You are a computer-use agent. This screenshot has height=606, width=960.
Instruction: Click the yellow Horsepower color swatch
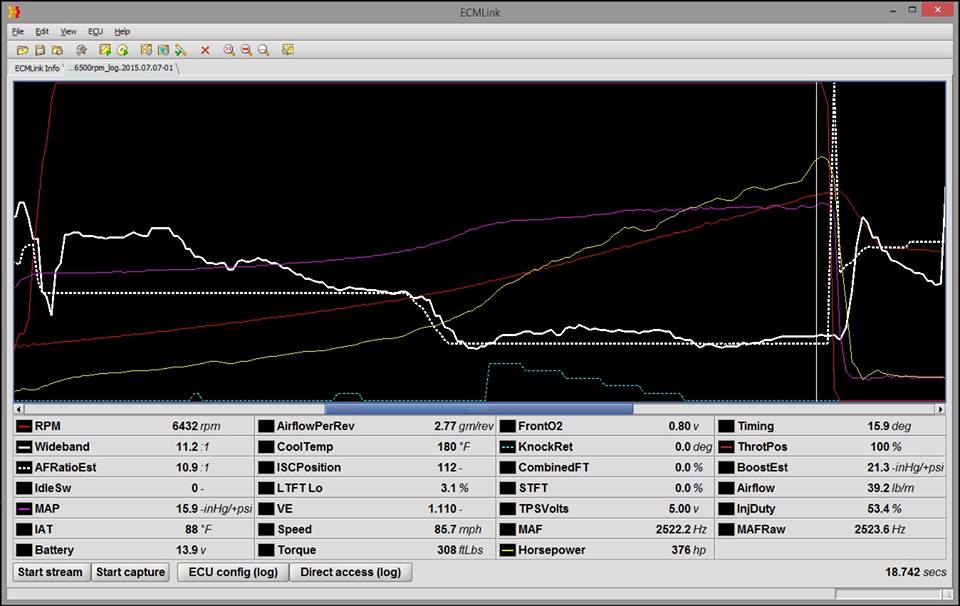tap(508, 550)
